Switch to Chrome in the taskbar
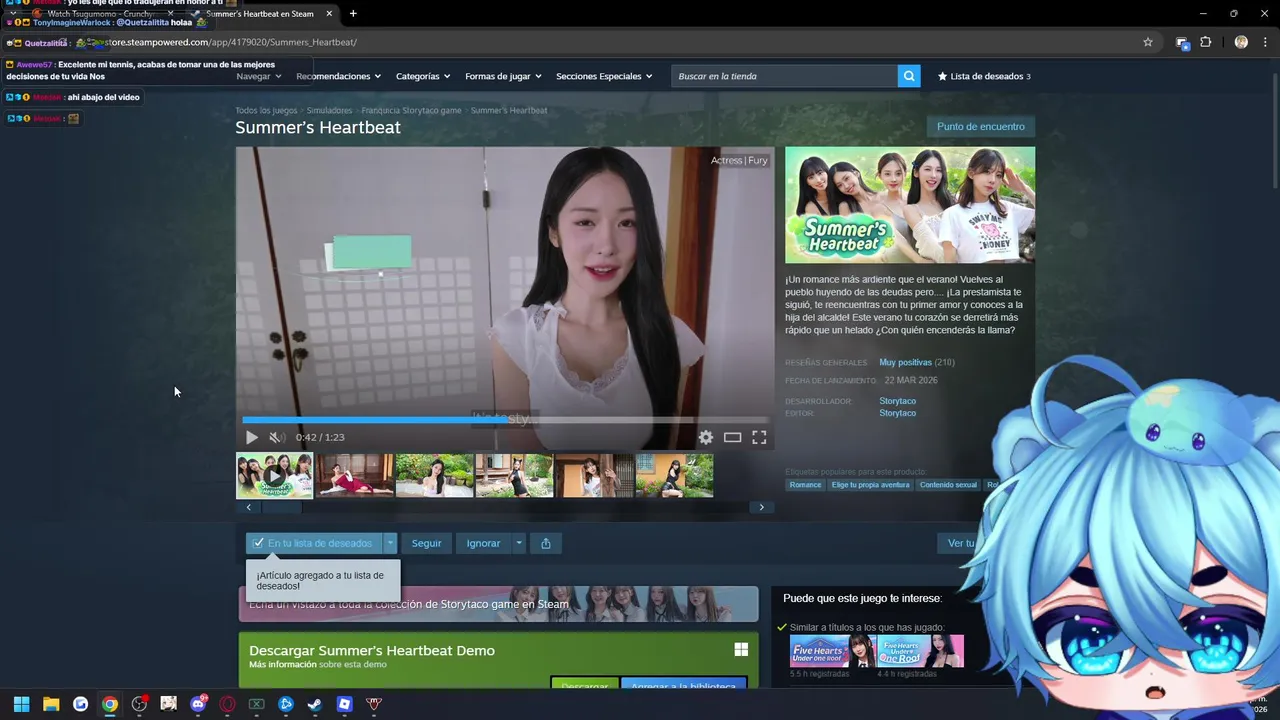 (110, 704)
